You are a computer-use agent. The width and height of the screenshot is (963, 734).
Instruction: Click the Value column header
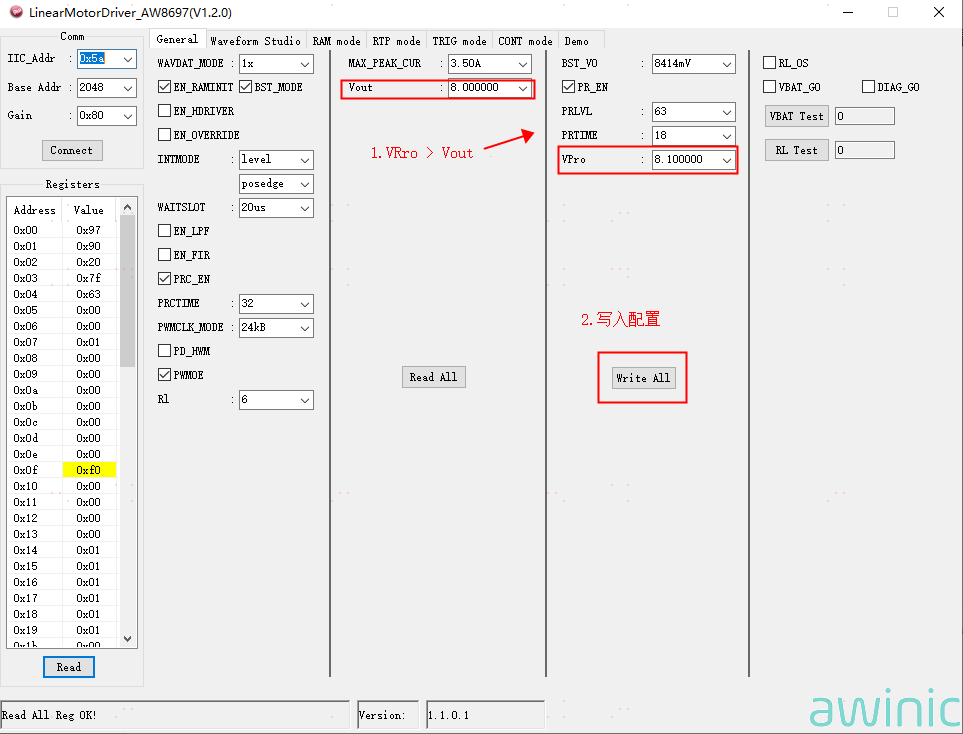click(89, 210)
